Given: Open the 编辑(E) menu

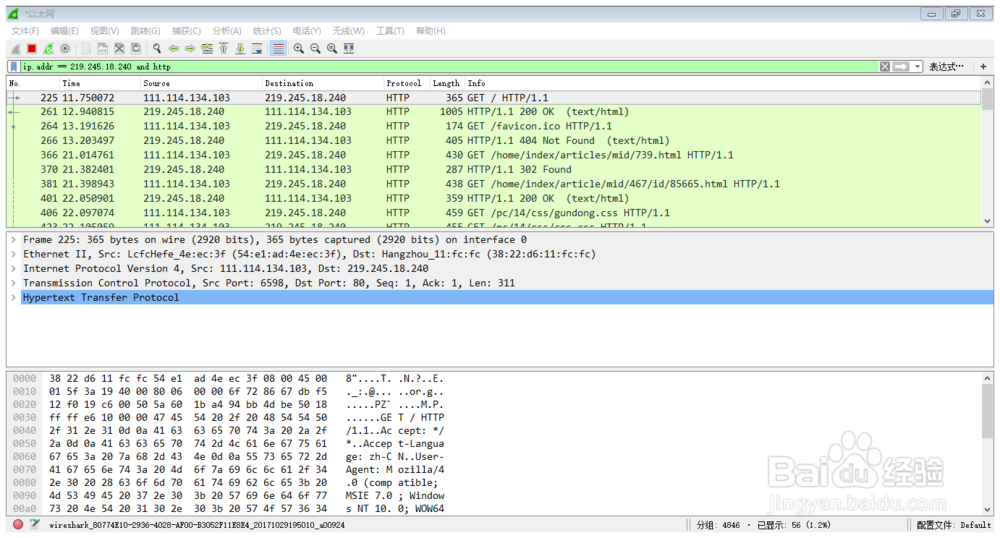Looking at the screenshot, I should [64, 31].
